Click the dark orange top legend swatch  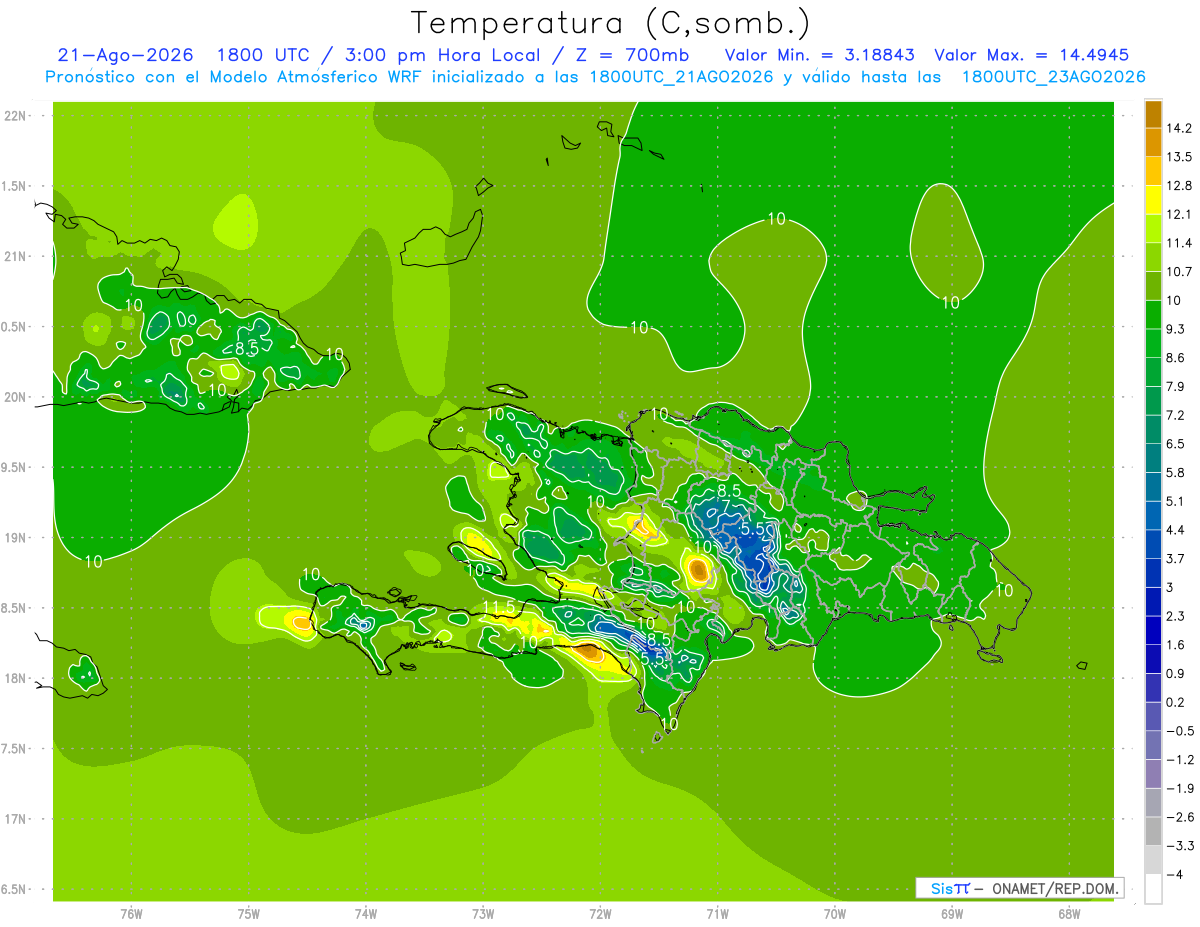pos(1153,114)
